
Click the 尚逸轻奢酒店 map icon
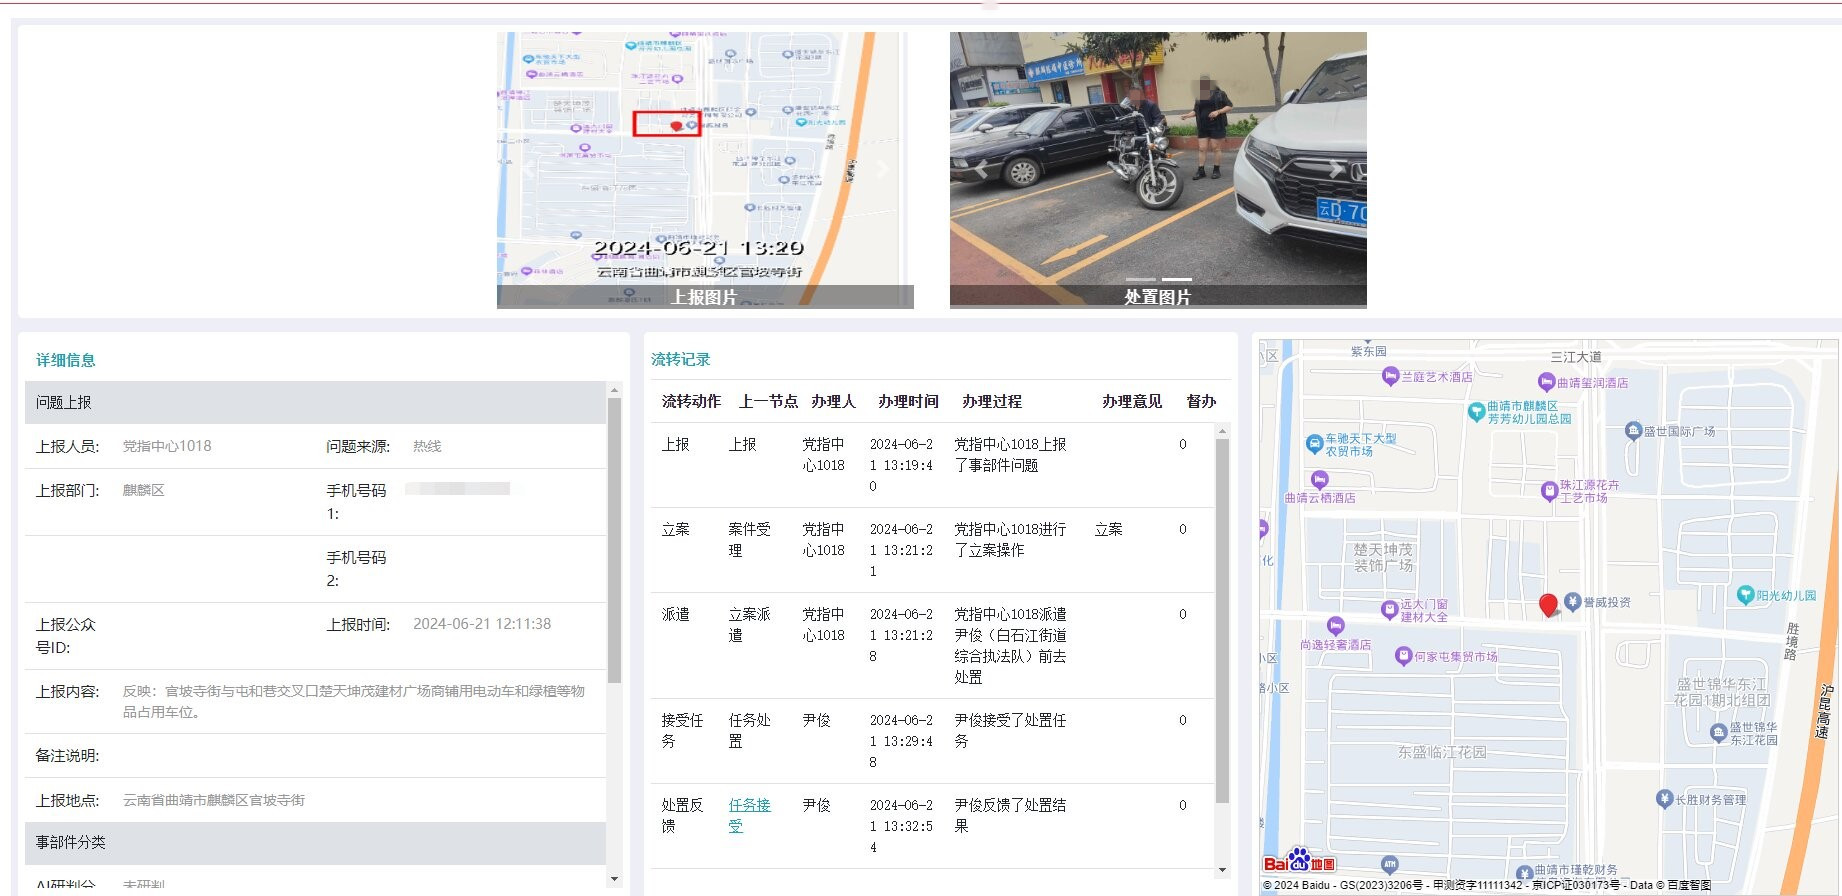1335,627
